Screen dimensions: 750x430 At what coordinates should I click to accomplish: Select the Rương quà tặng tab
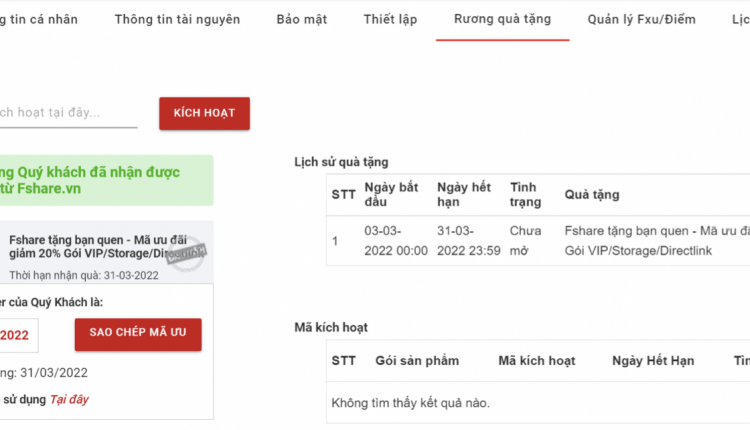(x=502, y=19)
